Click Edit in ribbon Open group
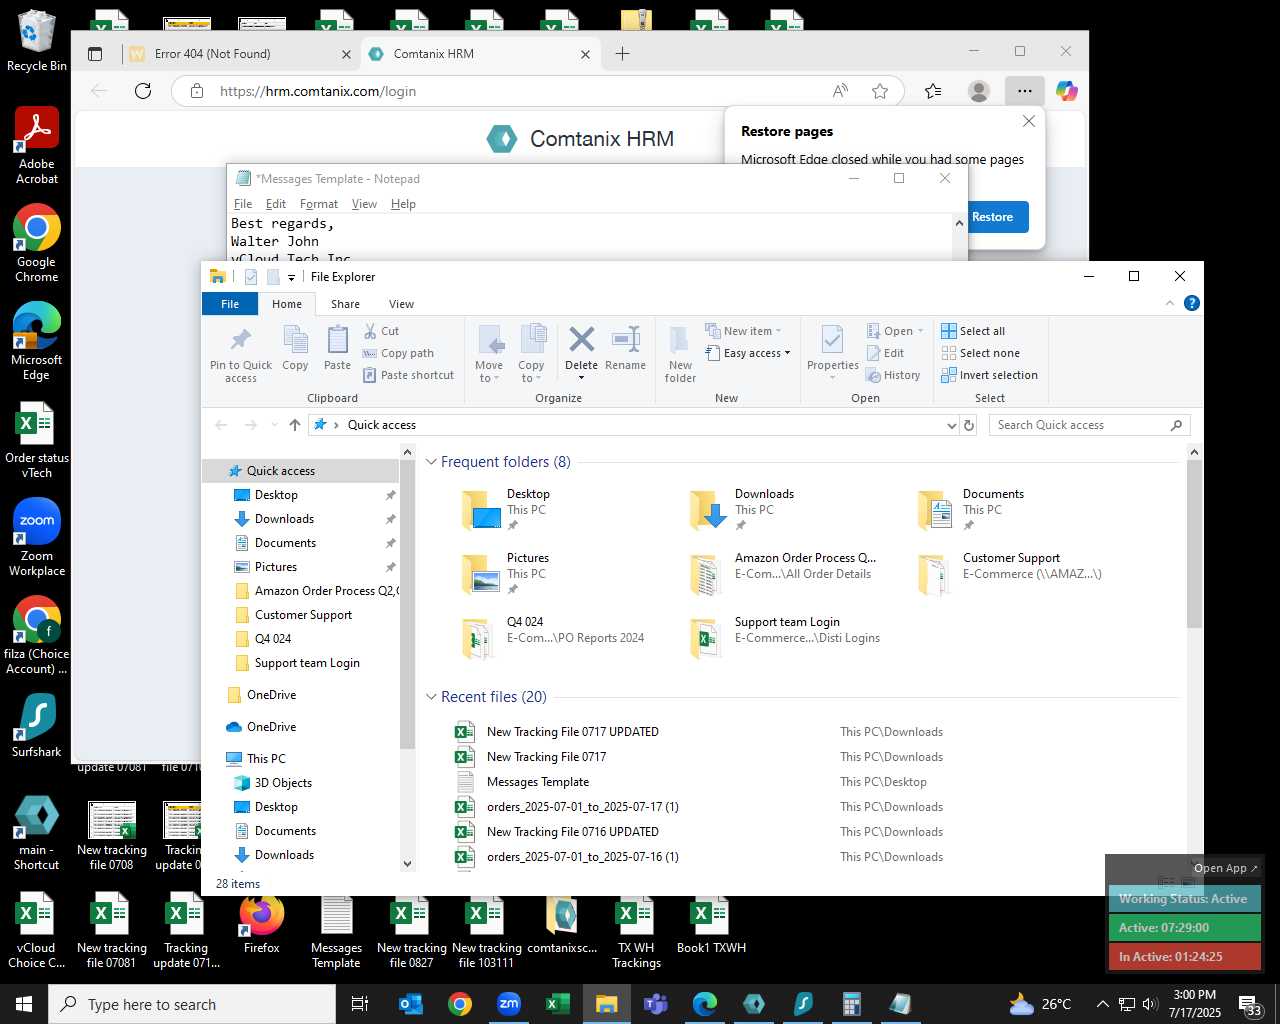 point(884,353)
